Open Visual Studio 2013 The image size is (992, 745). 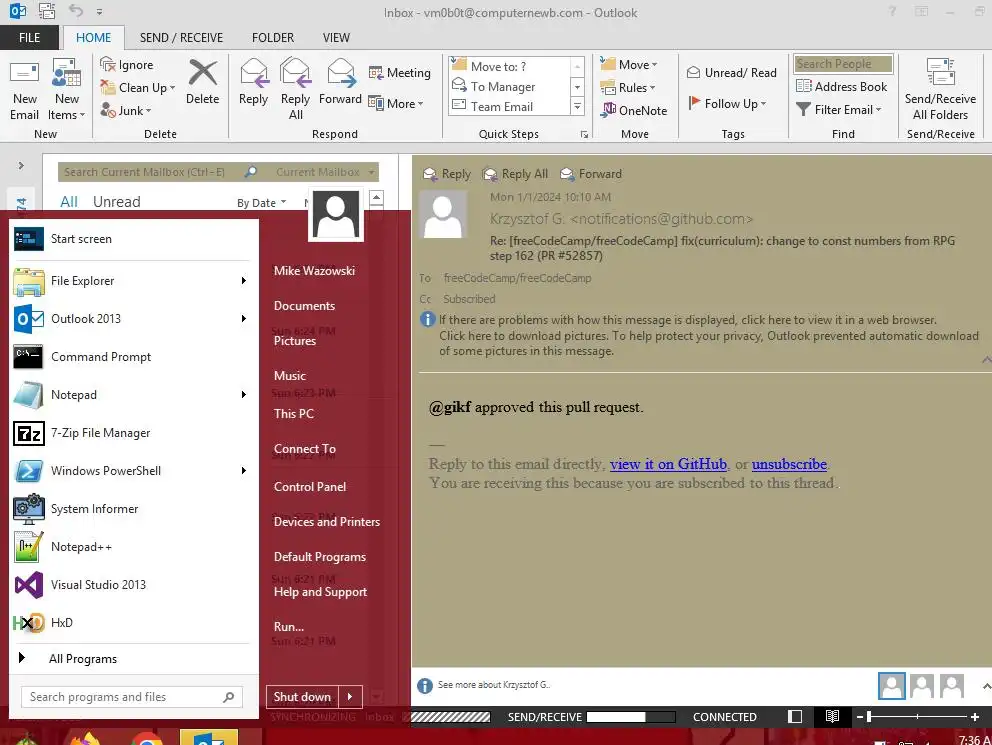pyautogui.click(x=132, y=584)
